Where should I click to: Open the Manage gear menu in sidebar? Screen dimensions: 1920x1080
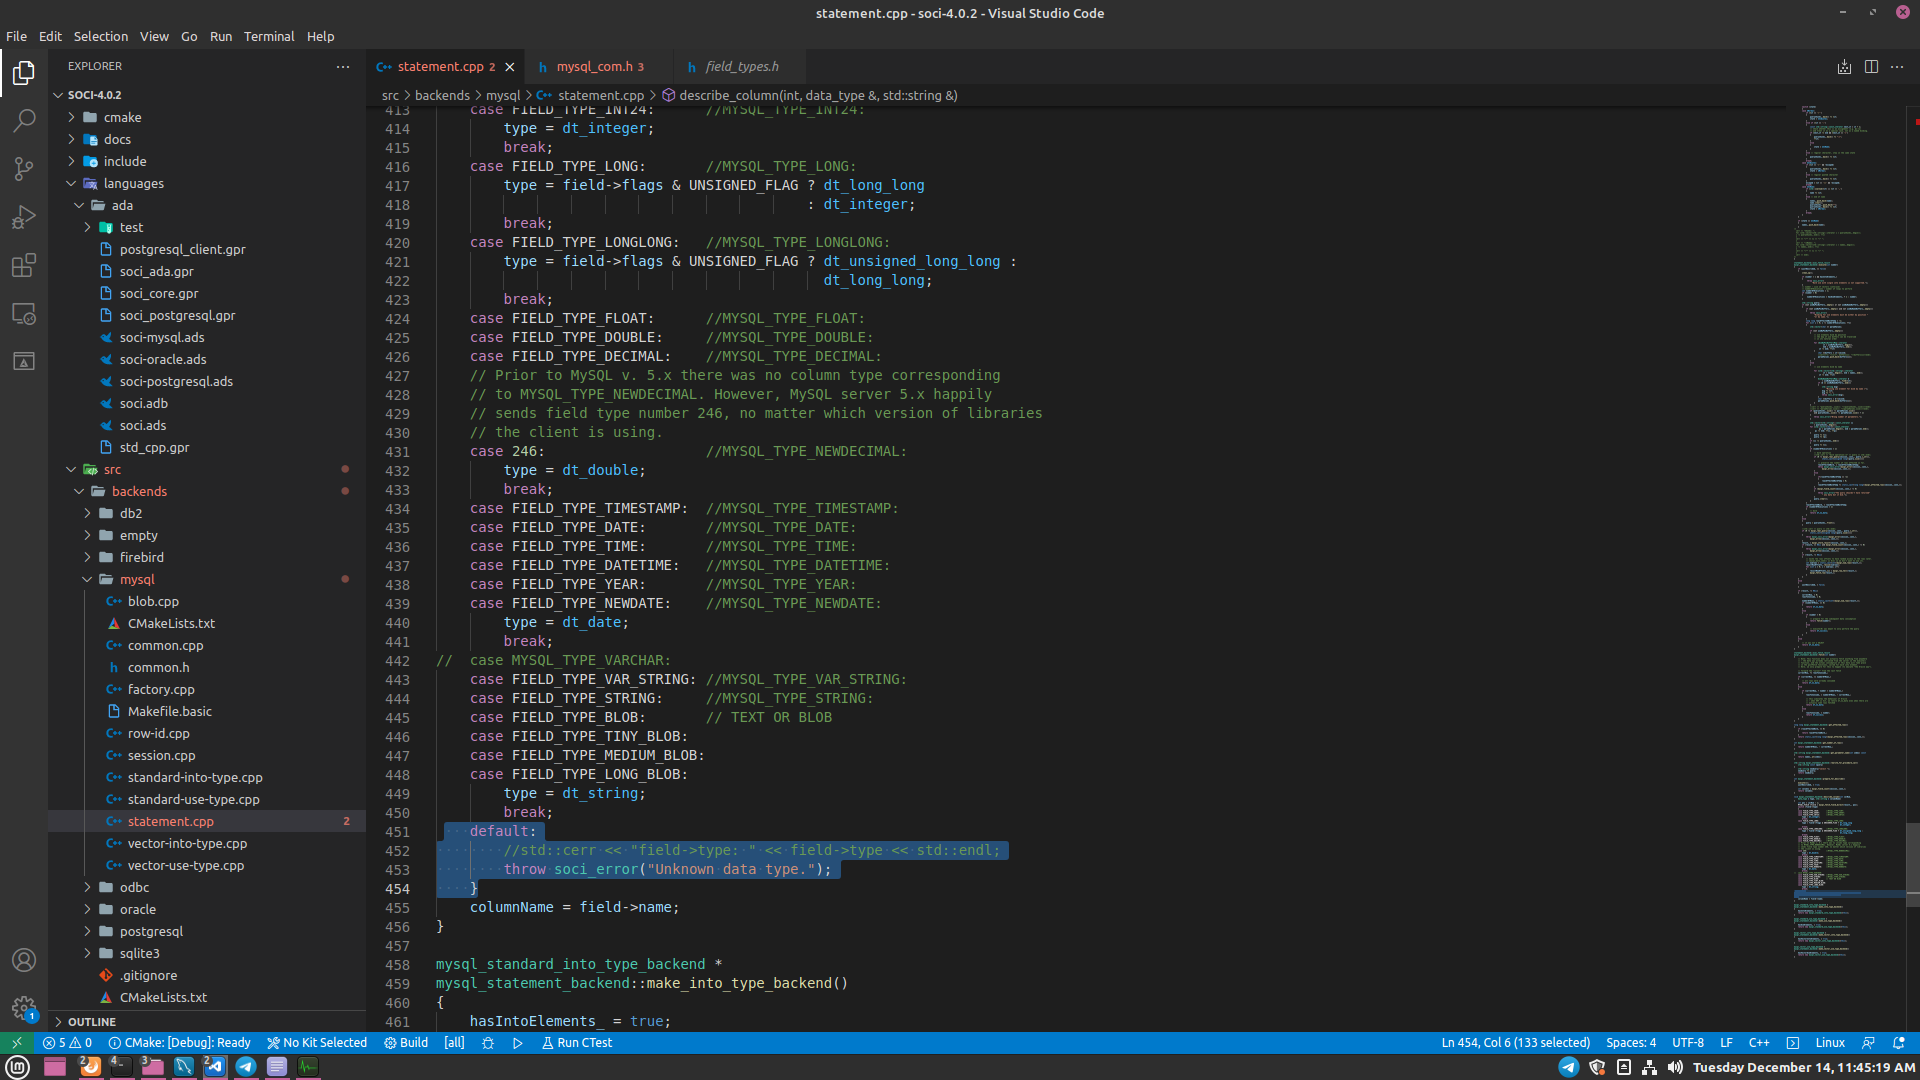(24, 1008)
